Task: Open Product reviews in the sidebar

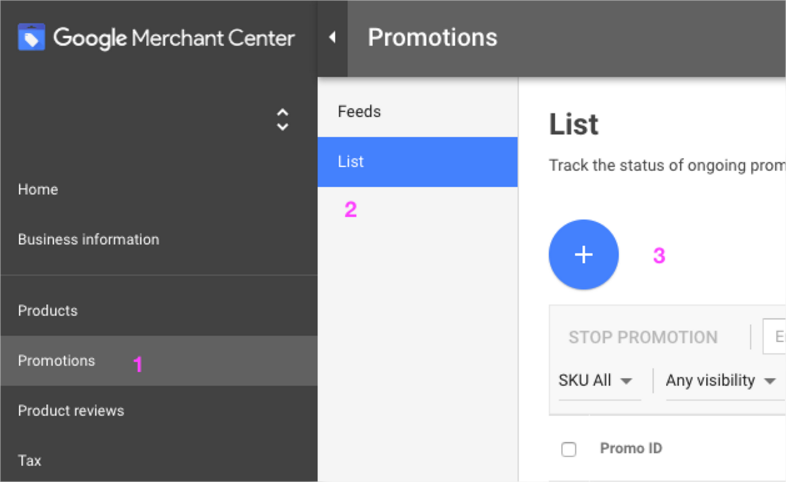Action: (x=71, y=411)
